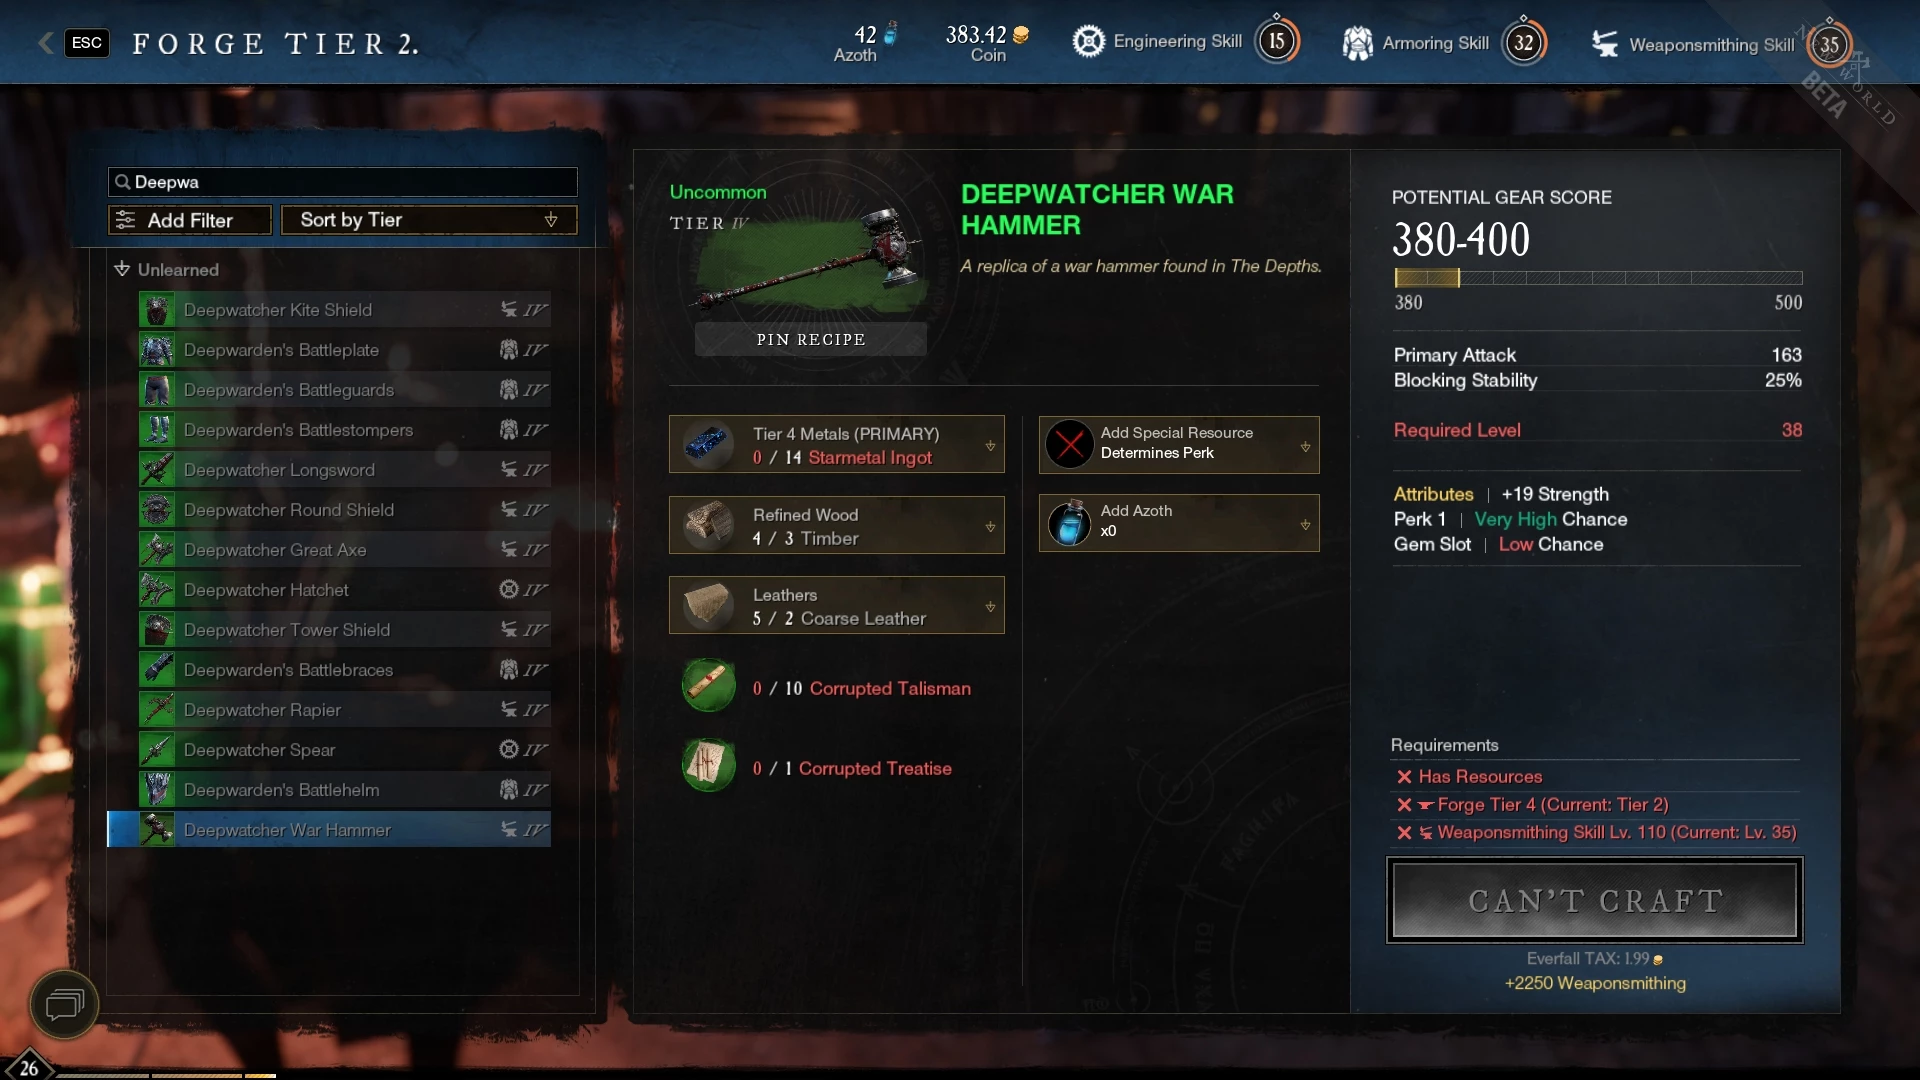This screenshot has width=1920, height=1080.
Task: Expand the Refined Wood material selector
Action: (x=837, y=525)
